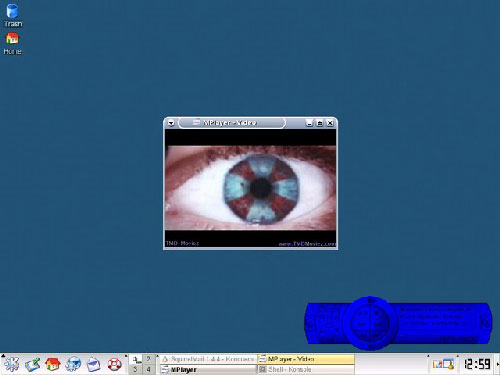Click the 12:59 panel clock
This screenshot has width=500, height=375.
click(x=477, y=364)
